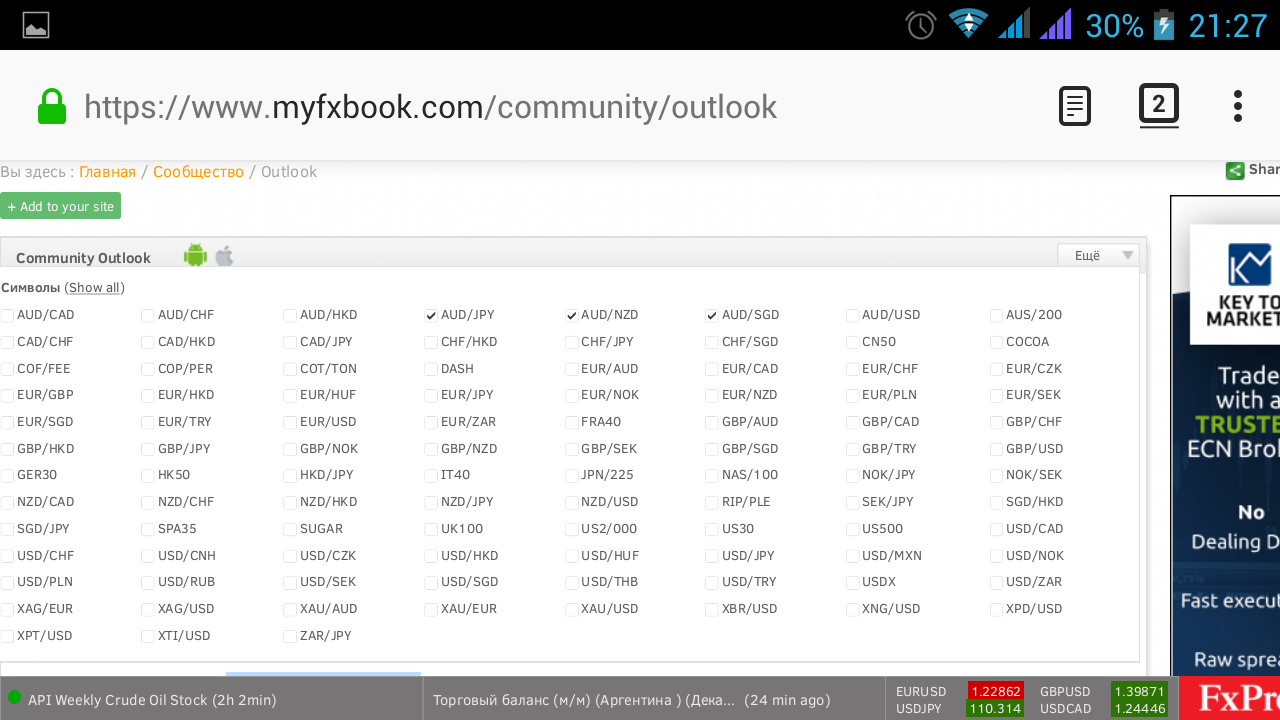This screenshot has width=1280, height=720.
Task: Open the Сообщество breadcrumb link
Action: pyautogui.click(x=198, y=172)
